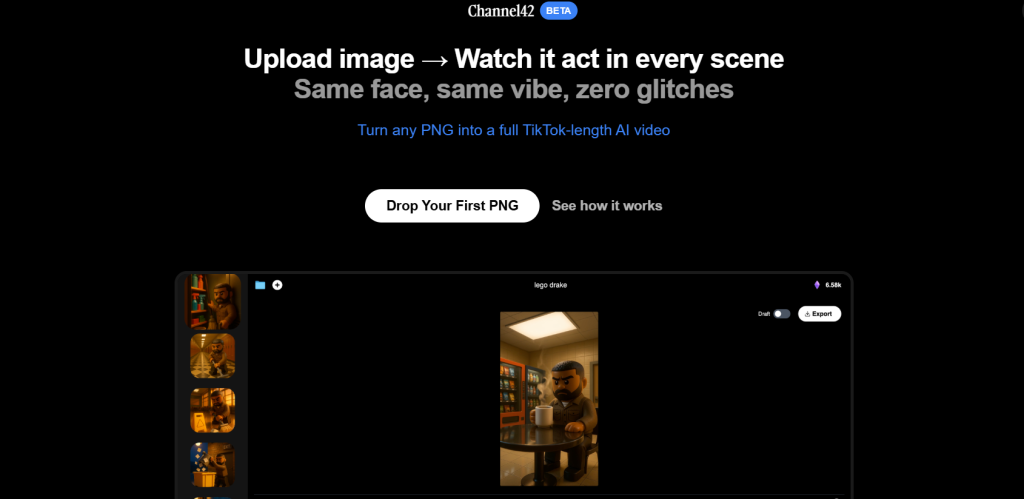Select the fourth scene thumbnail with blue background
The image size is (1024, 499).
click(213, 464)
